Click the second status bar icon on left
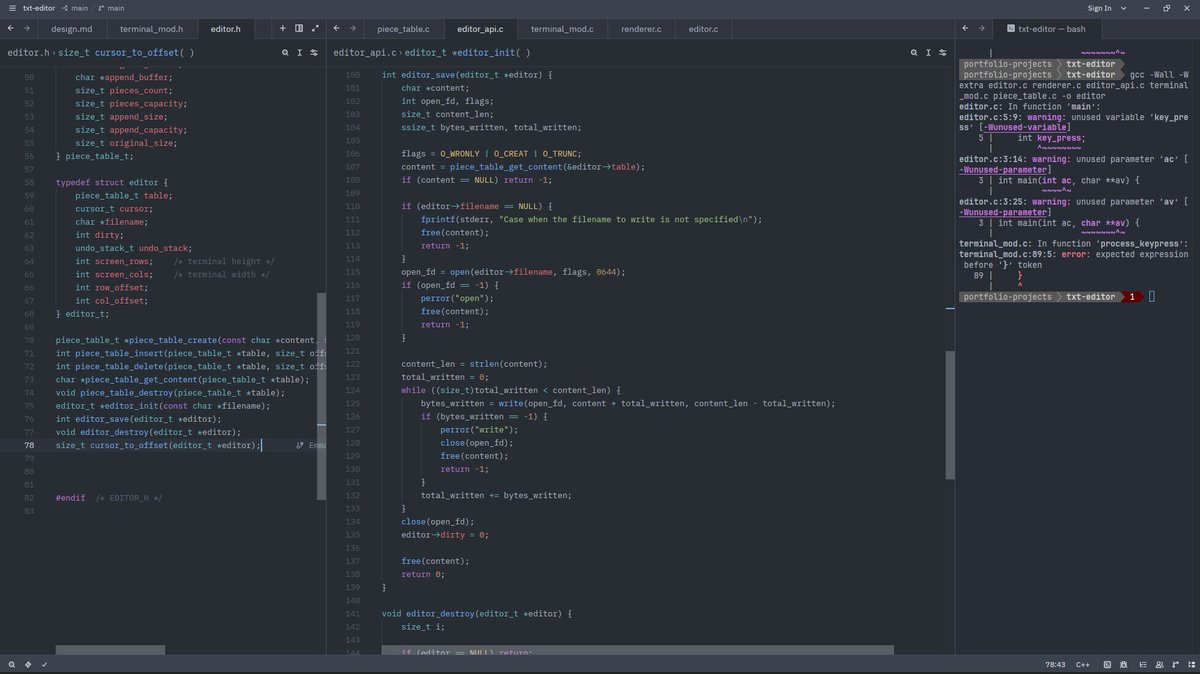The height and width of the screenshot is (674, 1200). click(x=28, y=664)
